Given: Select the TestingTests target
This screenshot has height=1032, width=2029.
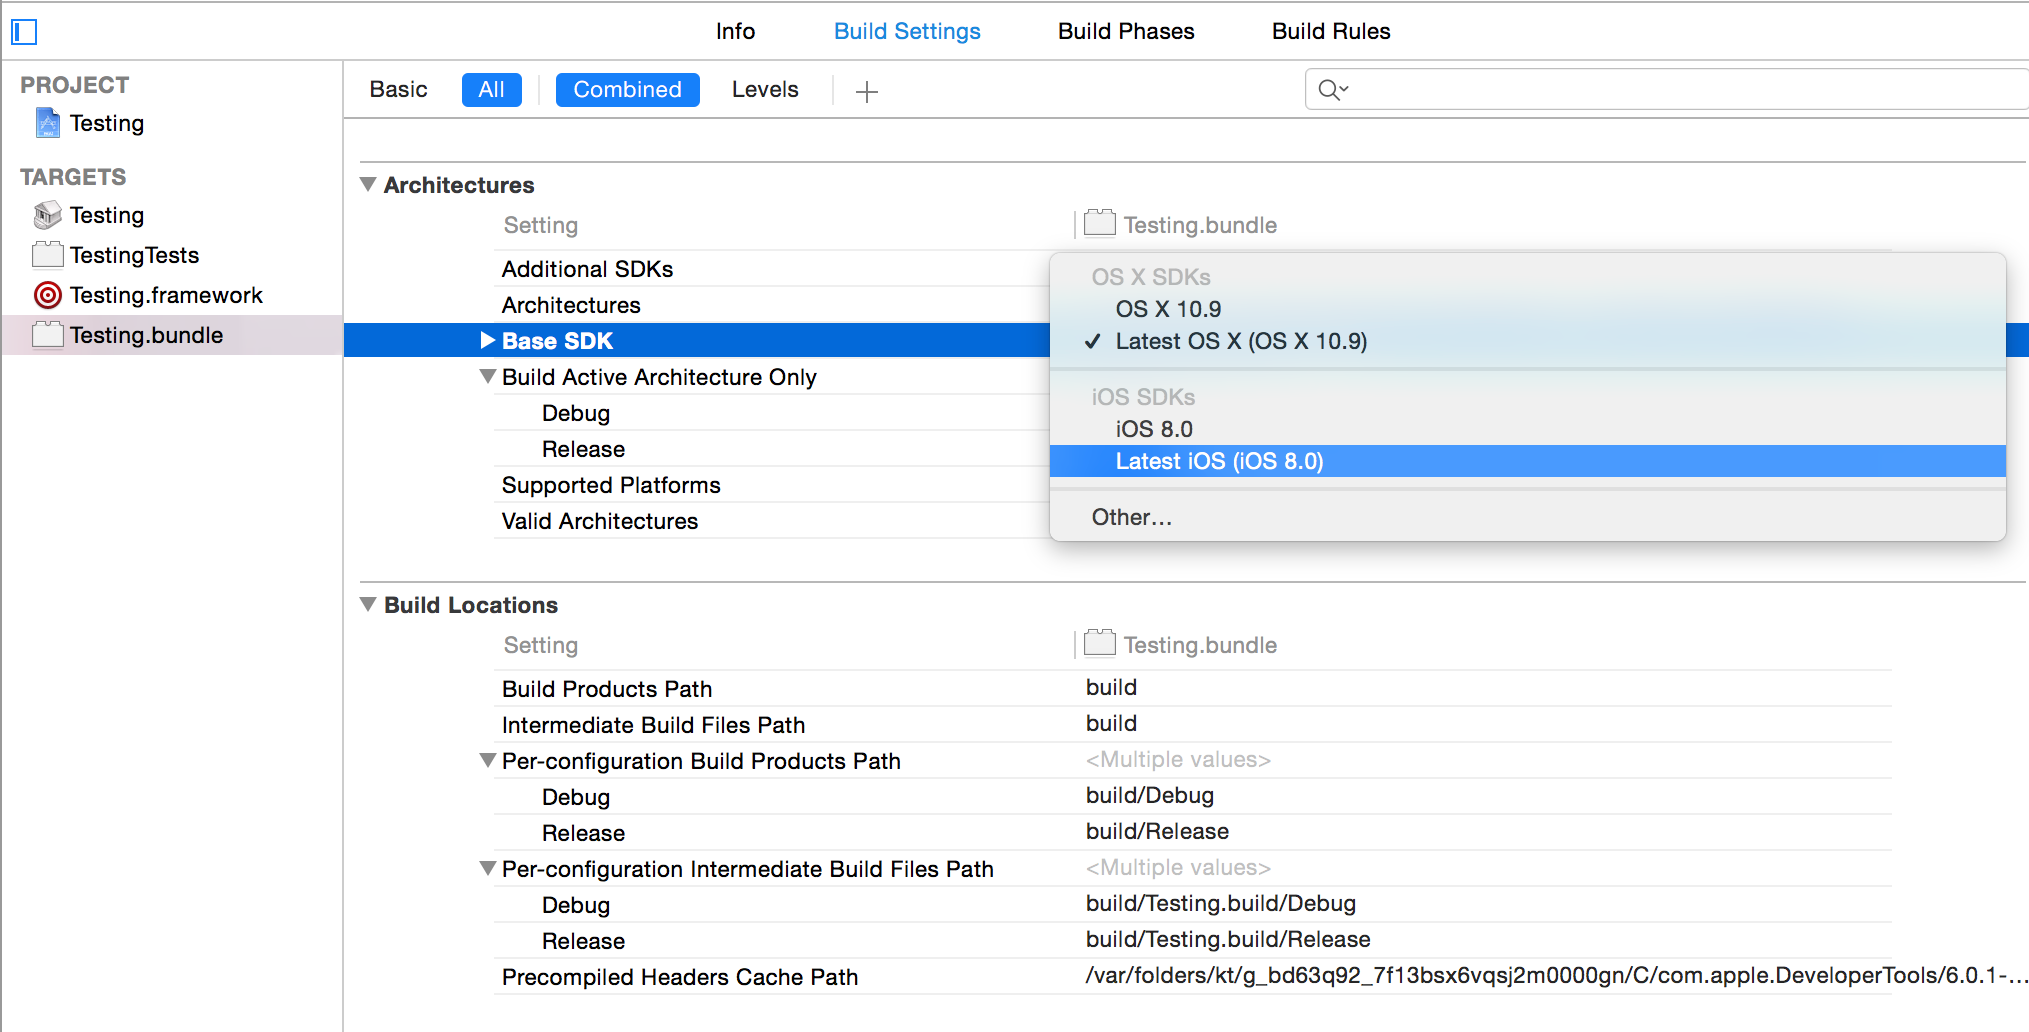Looking at the screenshot, I should tap(135, 255).
